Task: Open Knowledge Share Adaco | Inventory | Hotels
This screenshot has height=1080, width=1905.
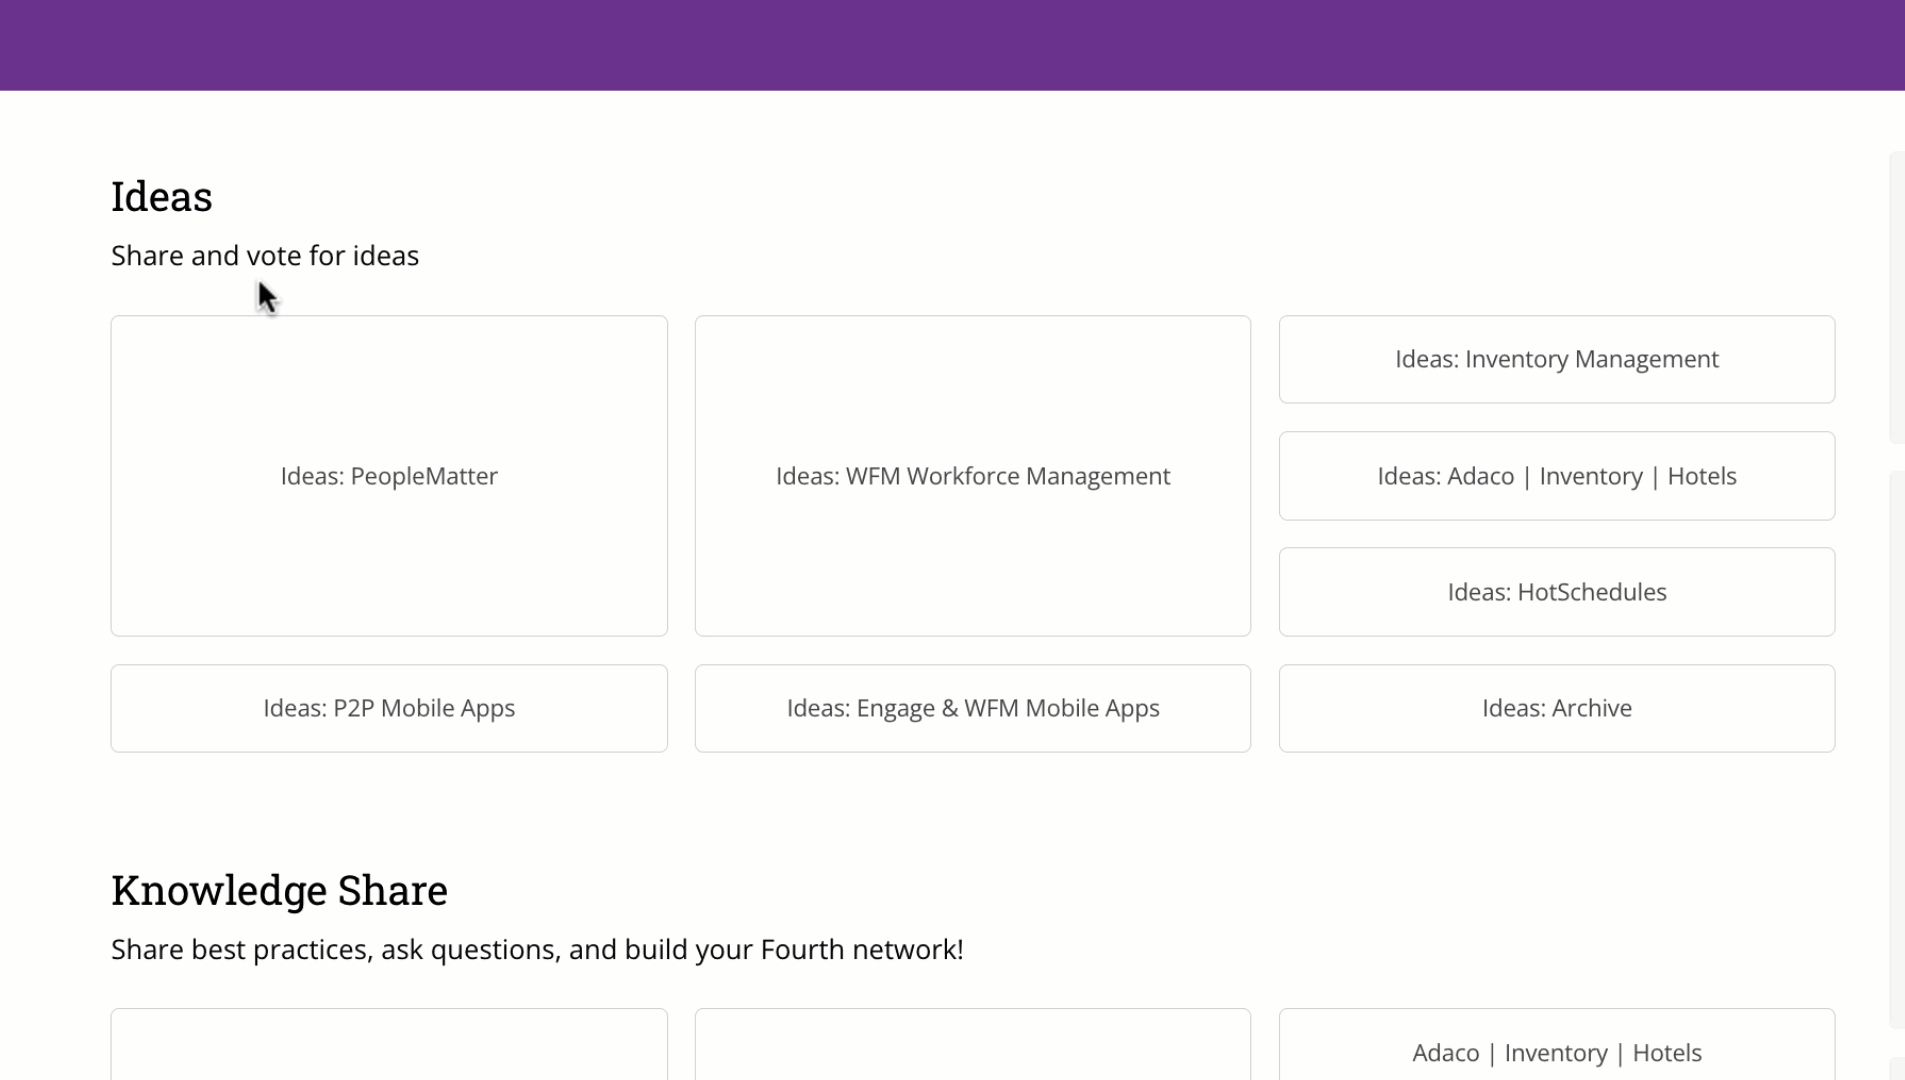Action: point(1556,1045)
